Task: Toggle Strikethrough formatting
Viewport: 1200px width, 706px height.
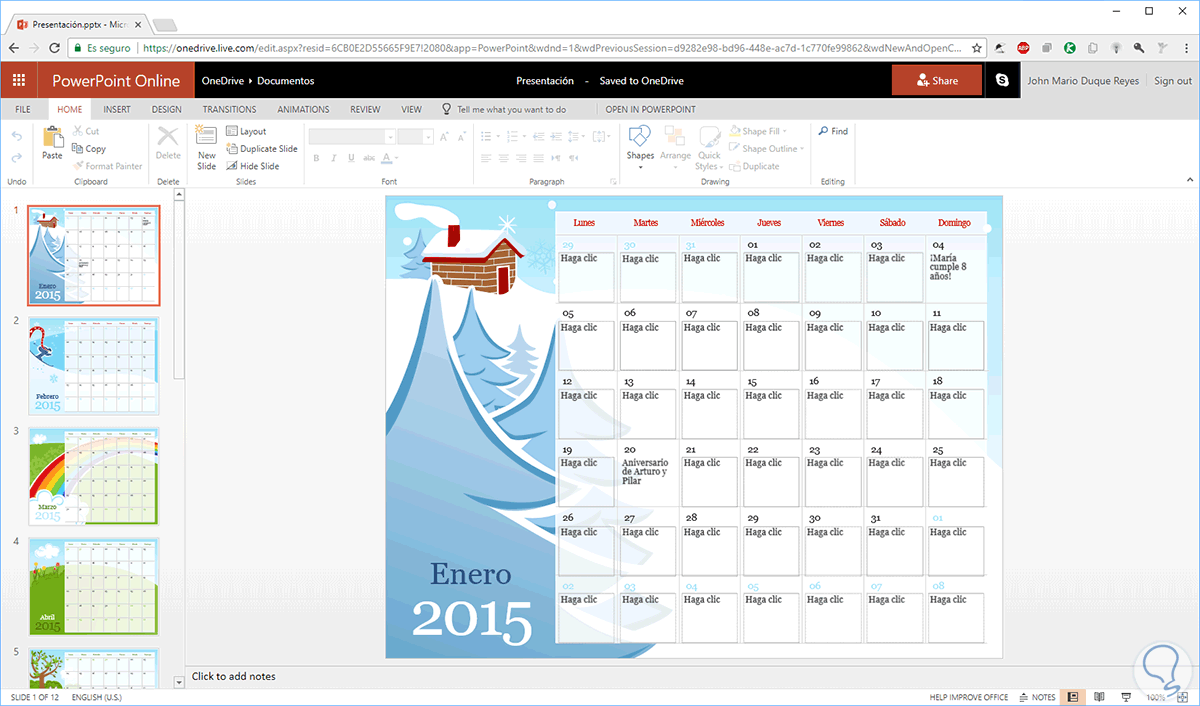Action: [369, 158]
